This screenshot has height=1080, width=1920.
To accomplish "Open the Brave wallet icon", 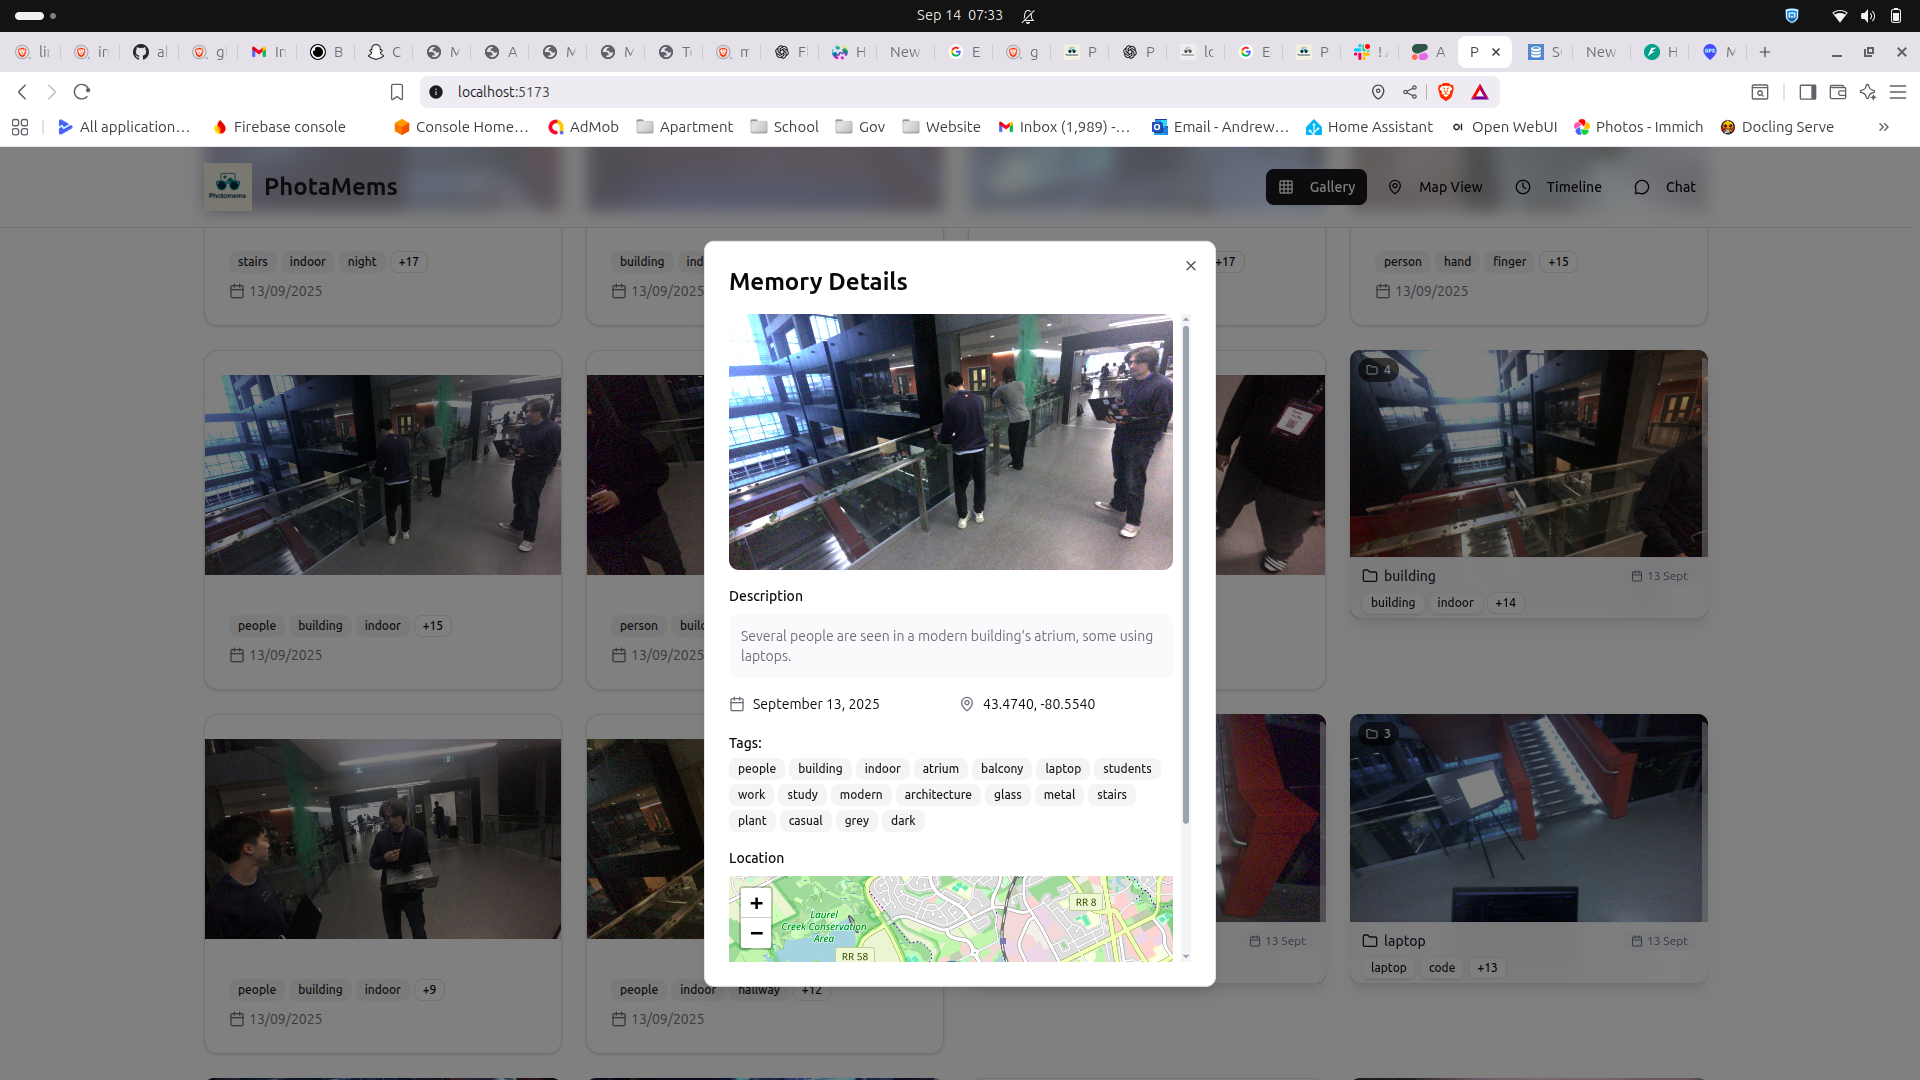I will (x=1838, y=92).
